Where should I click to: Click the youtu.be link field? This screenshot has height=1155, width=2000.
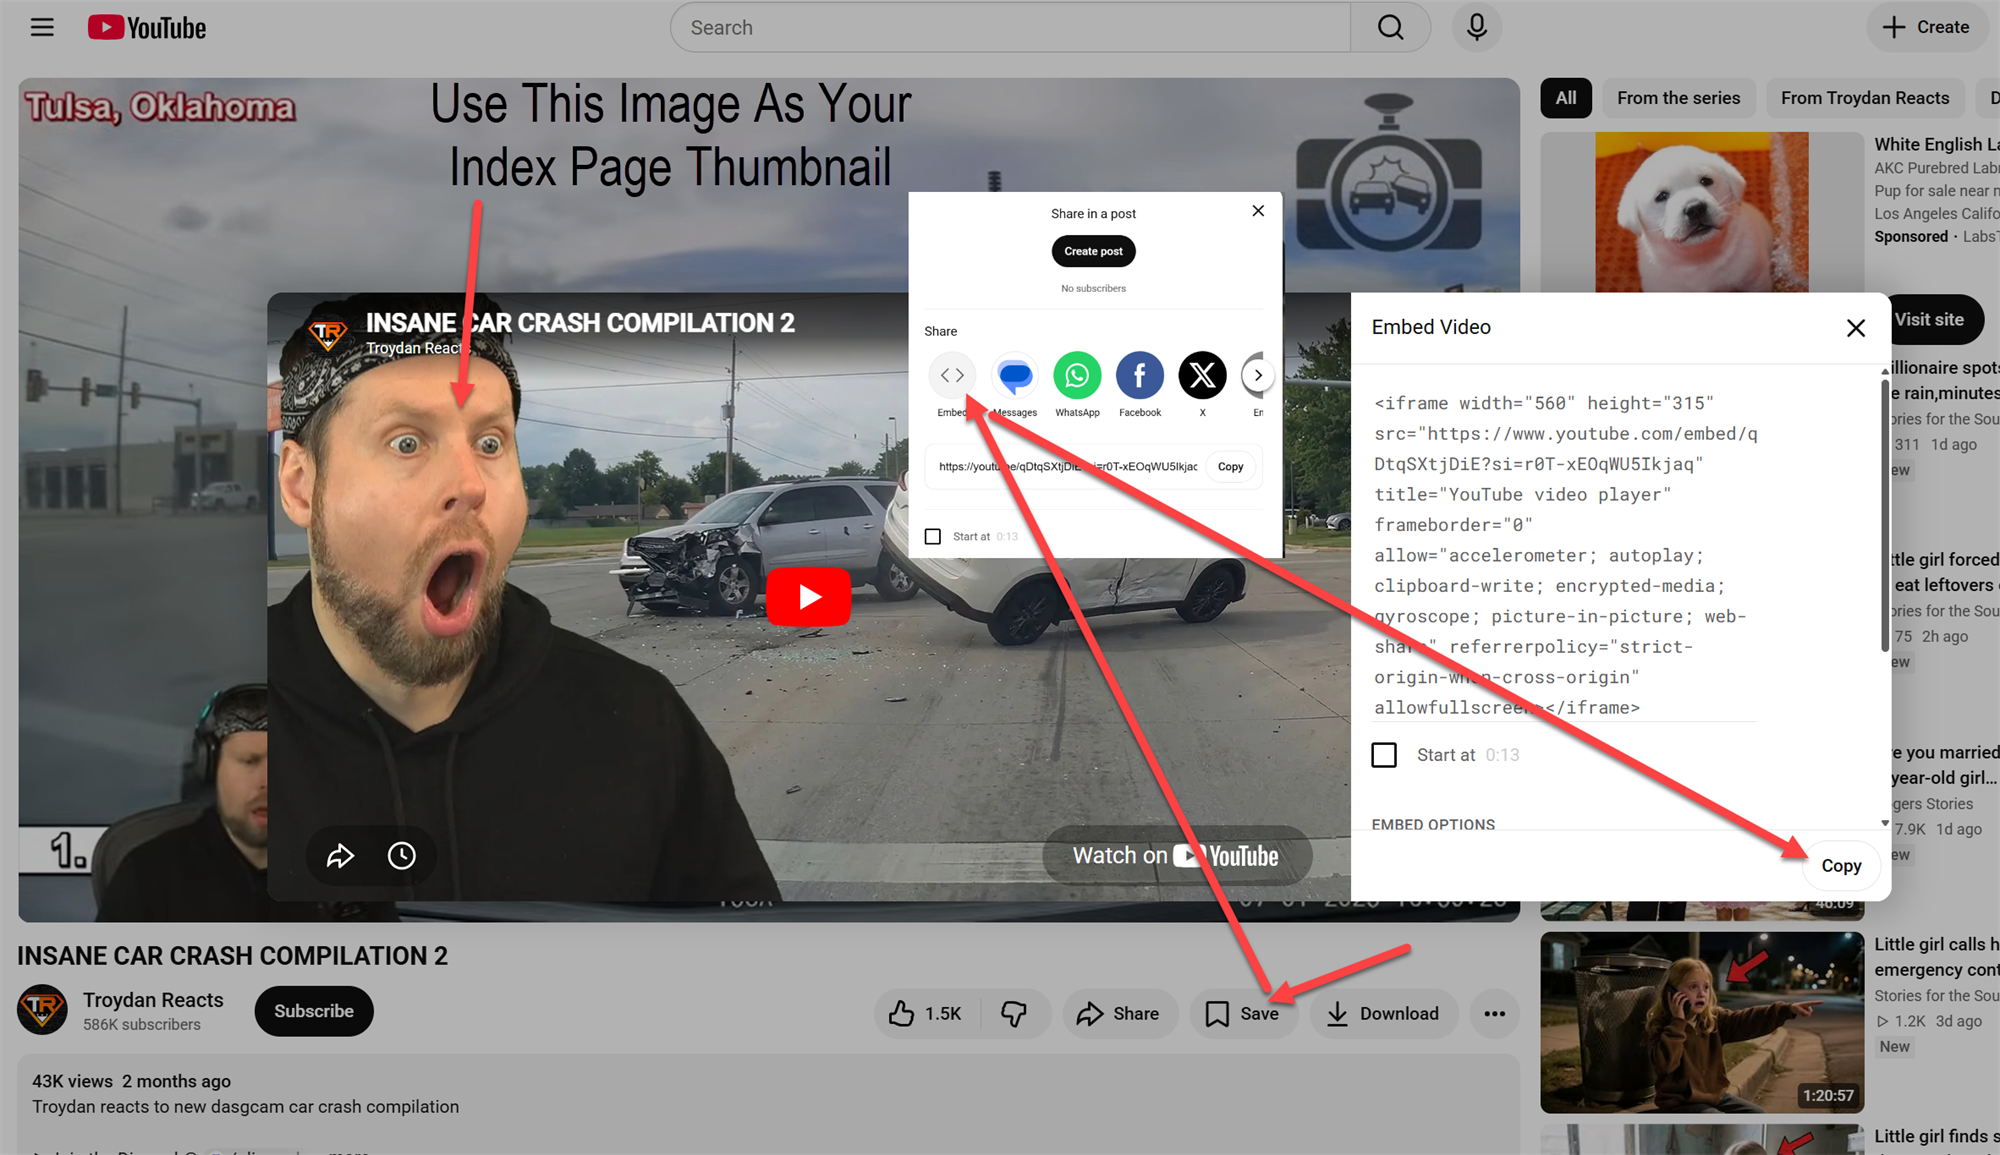coord(1067,467)
